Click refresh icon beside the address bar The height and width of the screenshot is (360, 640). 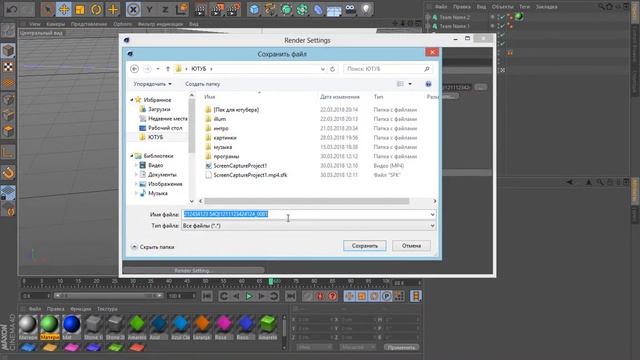coord(333,69)
